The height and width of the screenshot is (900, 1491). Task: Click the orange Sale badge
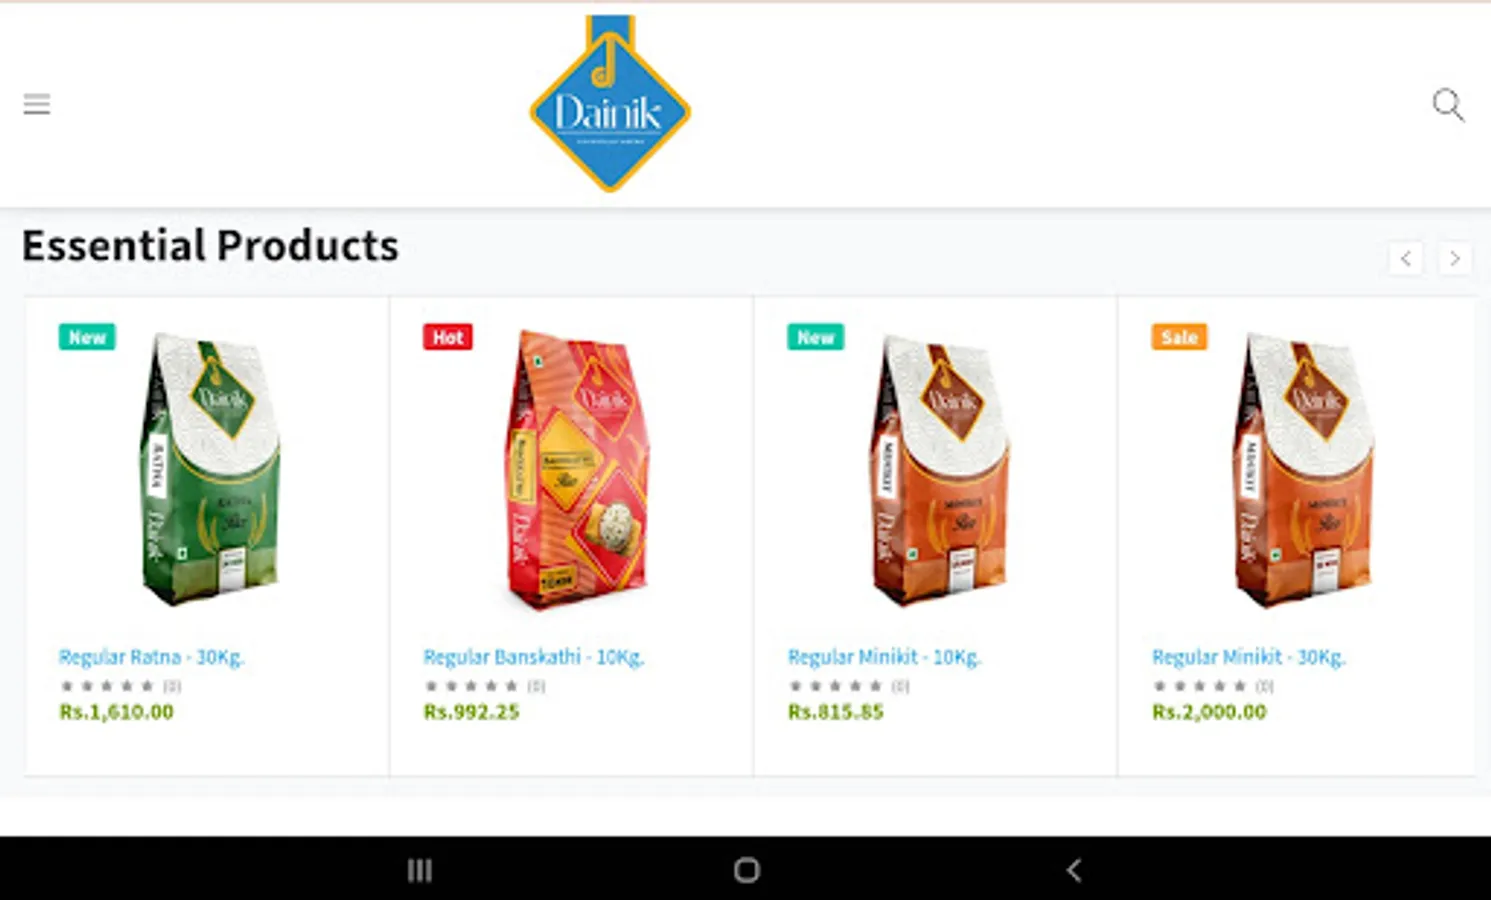tap(1180, 337)
